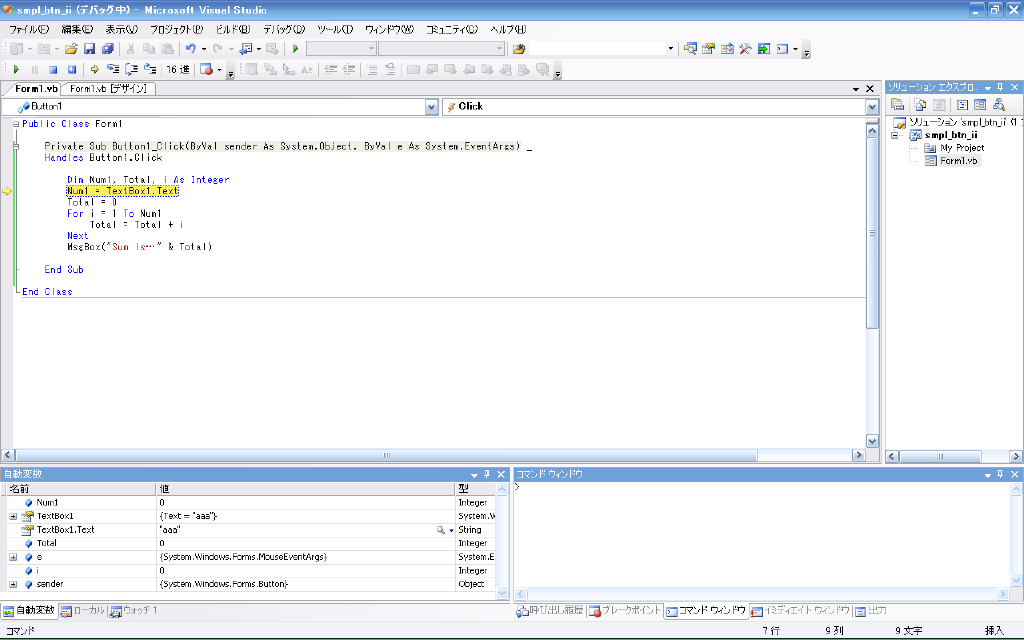Viewport: 1024px width, 640px height.
Task: Open the Find in Files folder icon
Action: pyautogui.click(x=519, y=49)
